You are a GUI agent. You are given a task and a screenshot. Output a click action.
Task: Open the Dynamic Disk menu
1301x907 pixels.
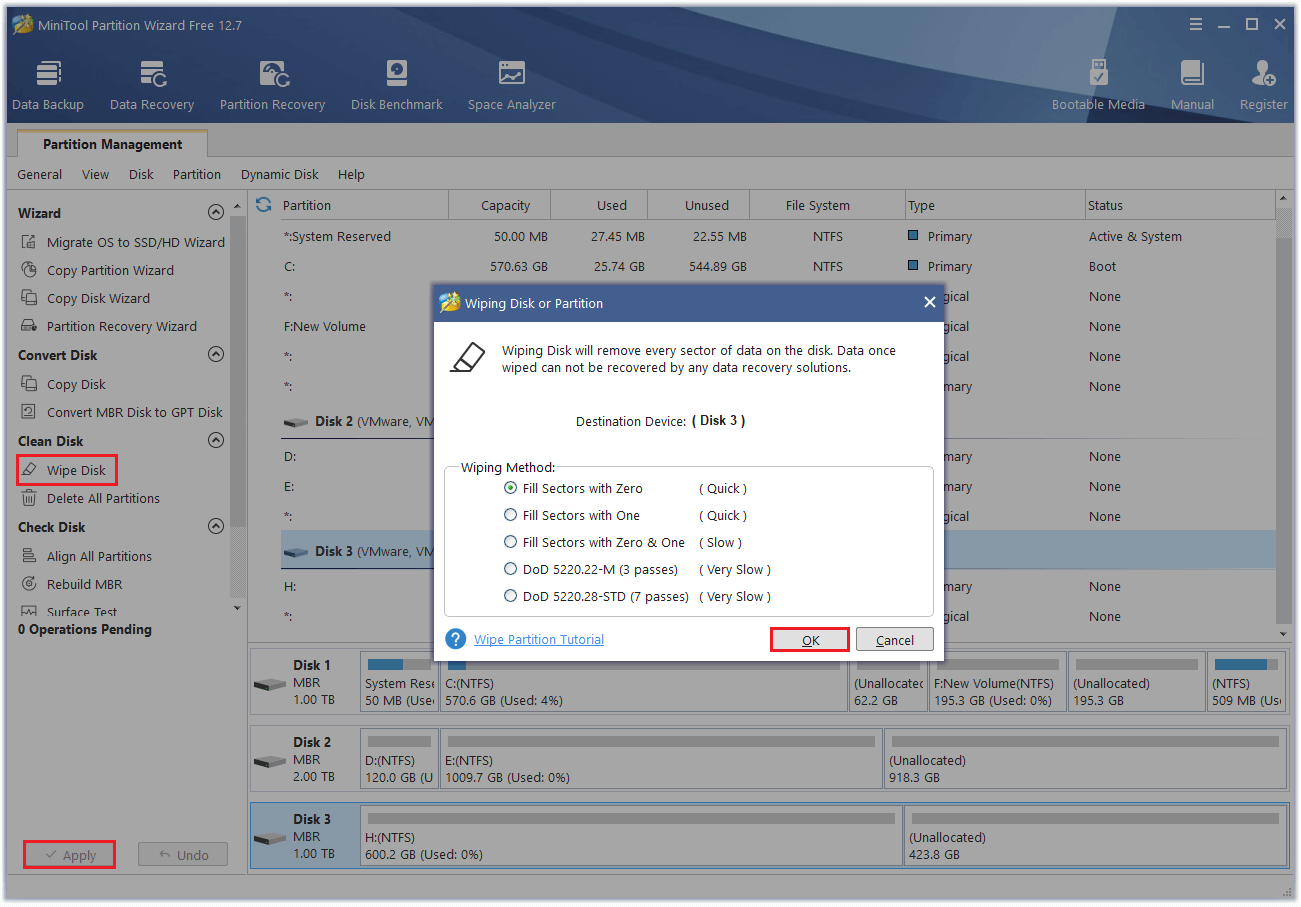[x=280, y=174]
